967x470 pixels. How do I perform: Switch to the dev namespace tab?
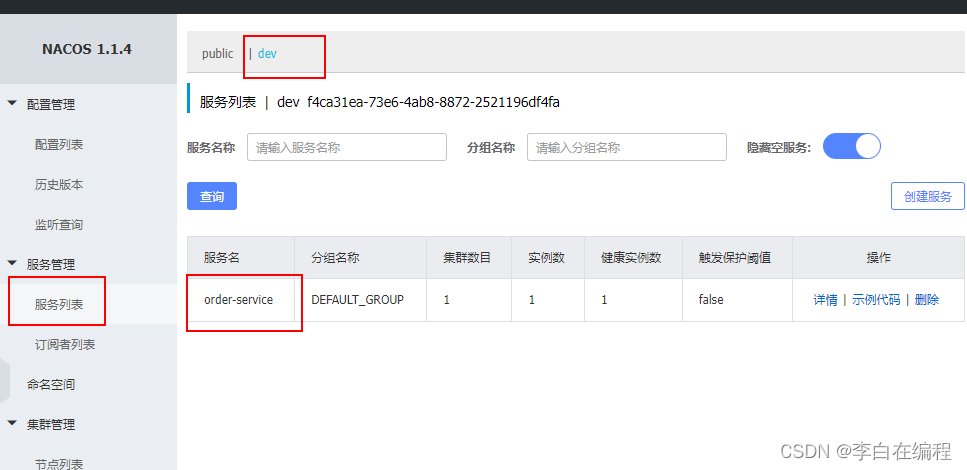[x=267, y=54]
